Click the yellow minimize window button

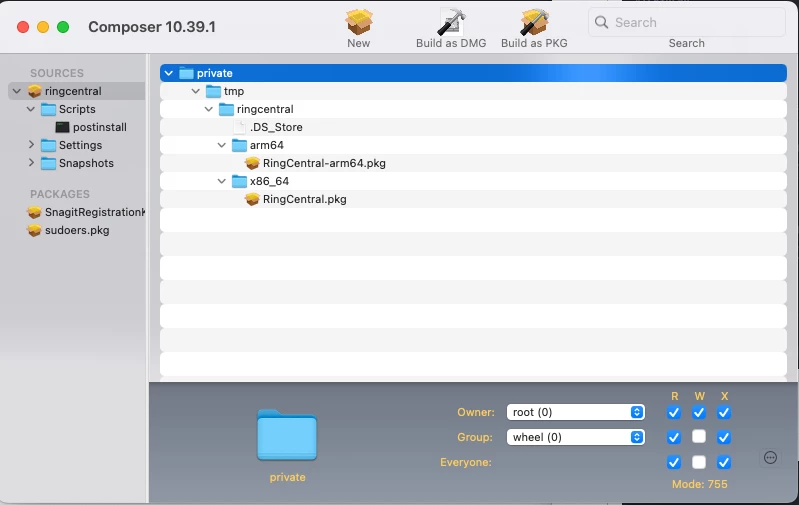tap(43, 27)
